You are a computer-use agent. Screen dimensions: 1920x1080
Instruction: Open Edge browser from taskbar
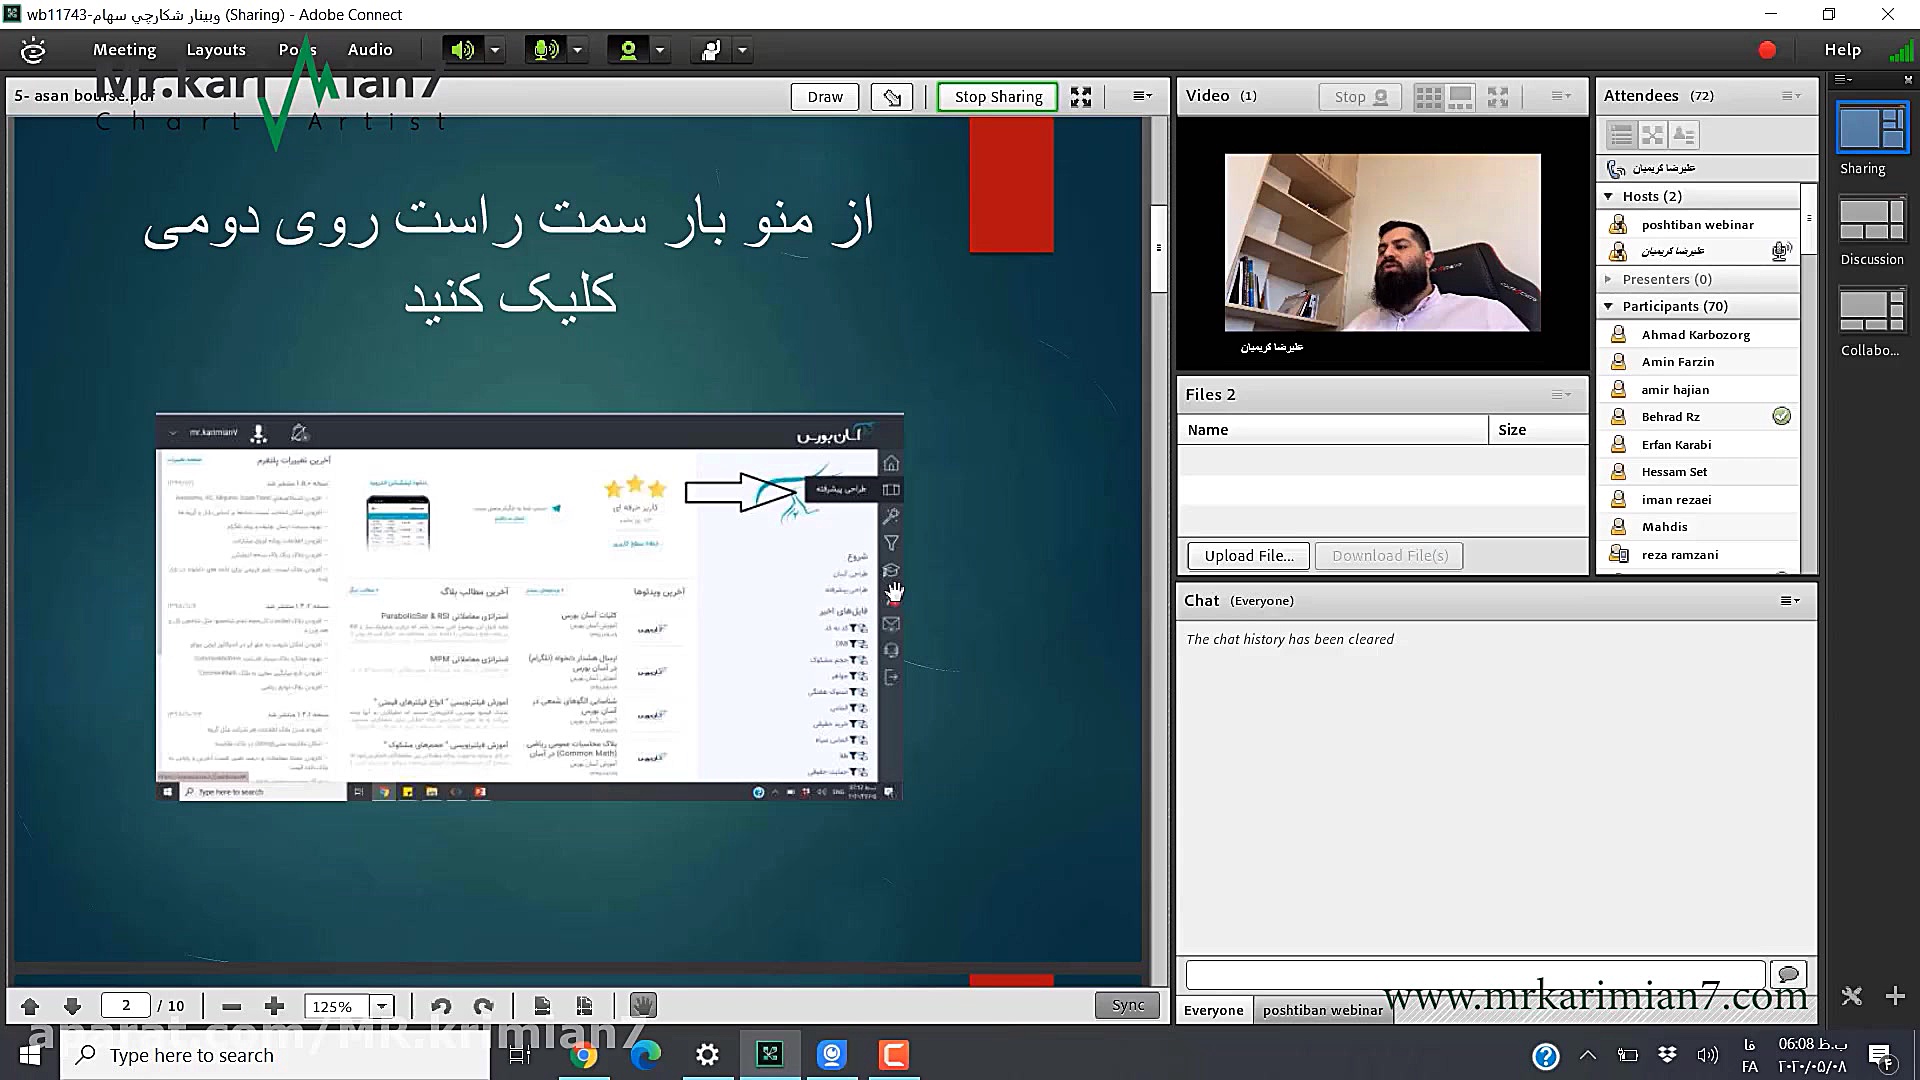pos(646,1055)
